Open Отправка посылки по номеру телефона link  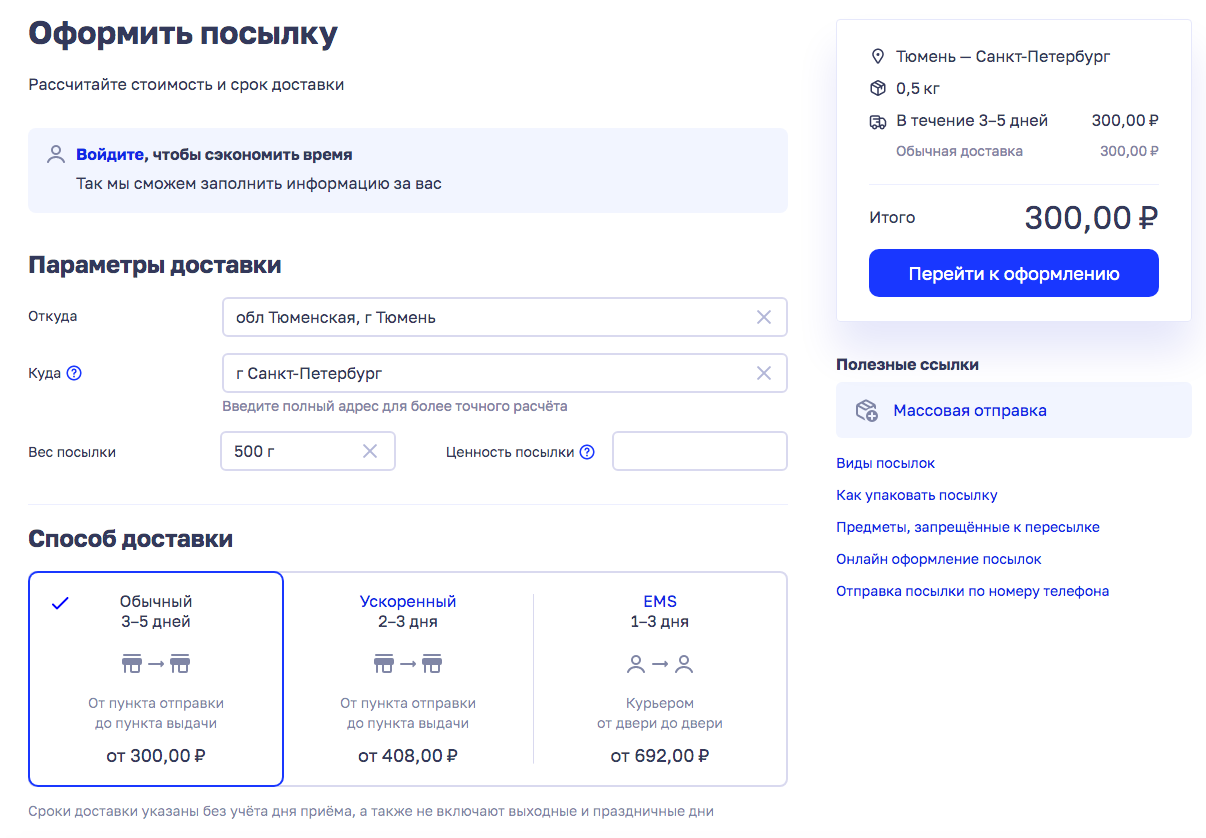[x=972, y=591]
